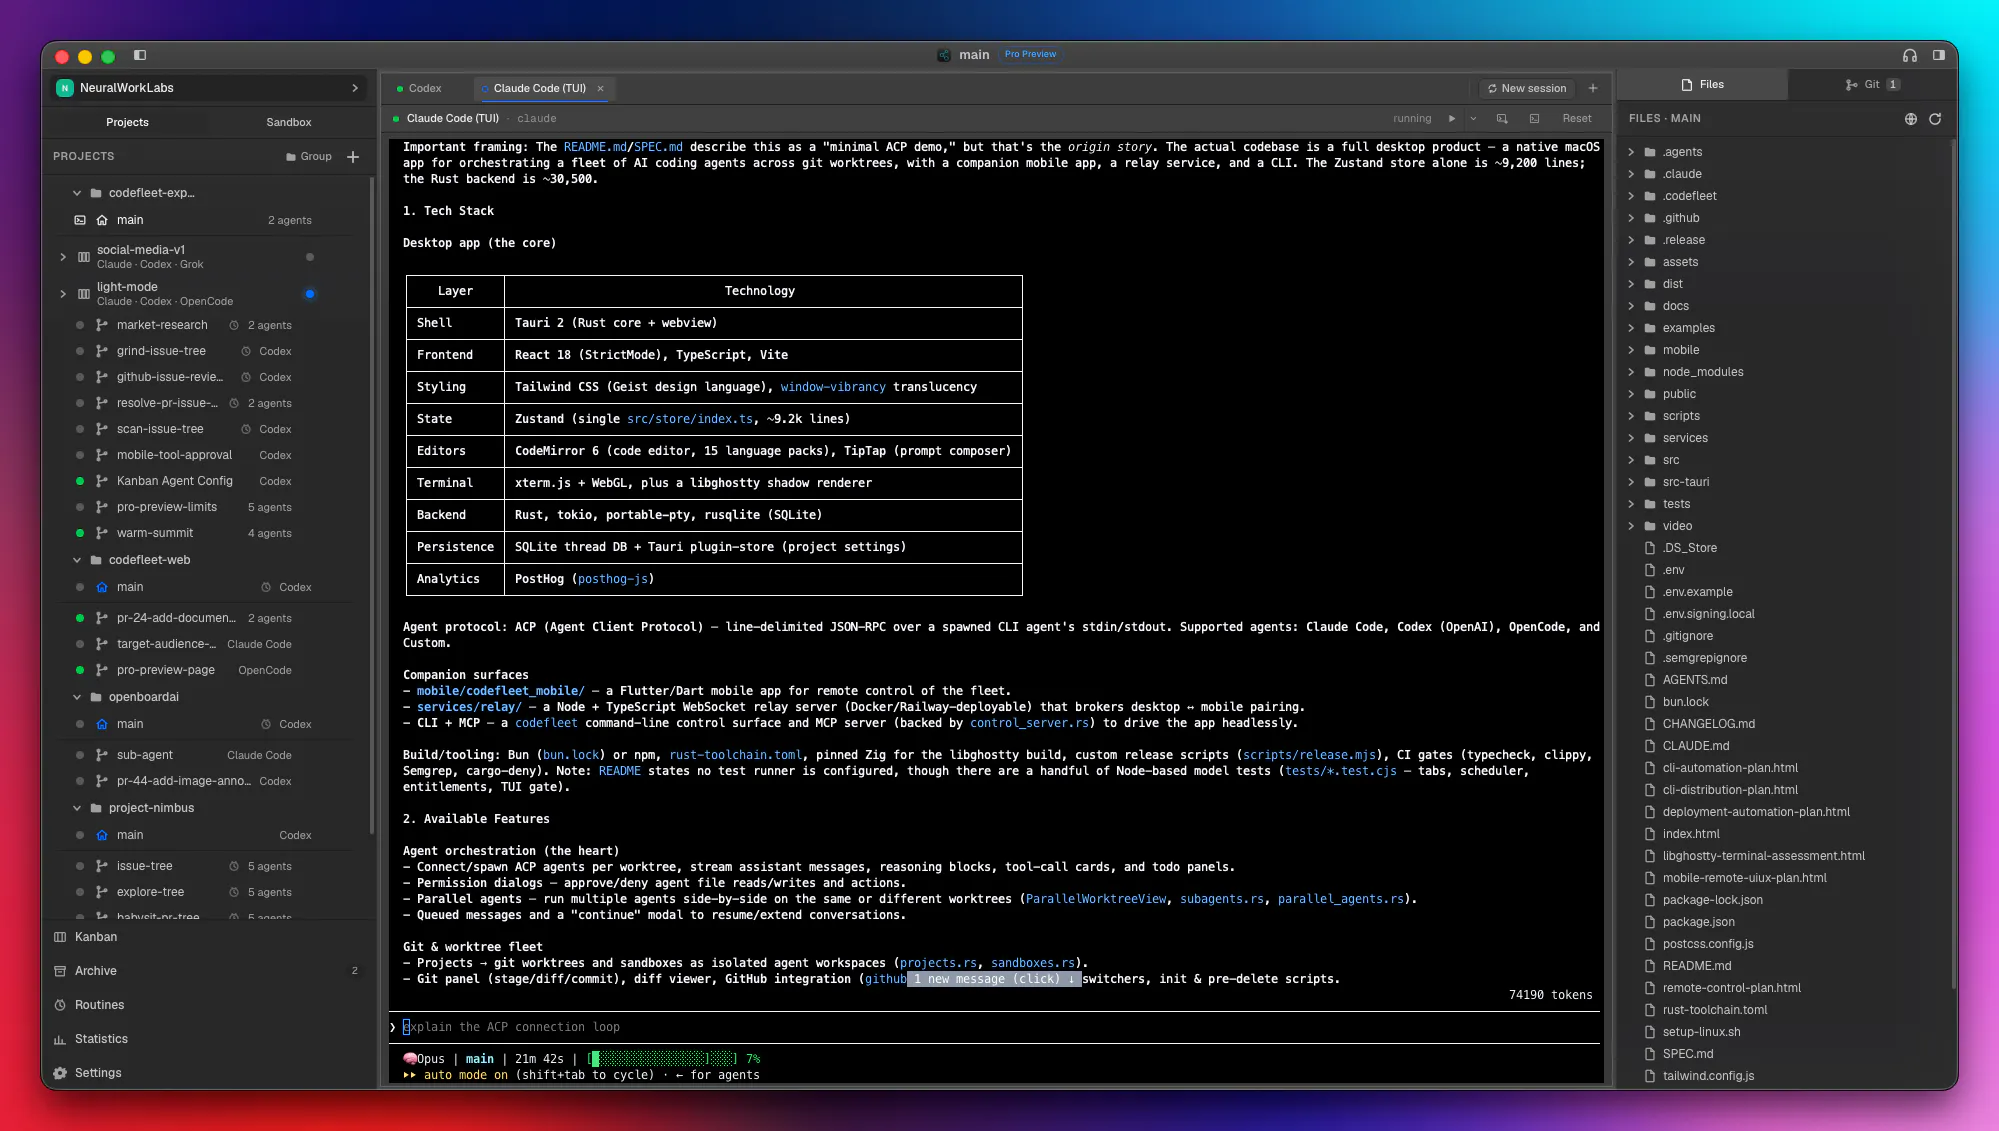Expand the light-mode kanban item
The width and height of the screenshot is (1999, 1131).
coord(63,294)
